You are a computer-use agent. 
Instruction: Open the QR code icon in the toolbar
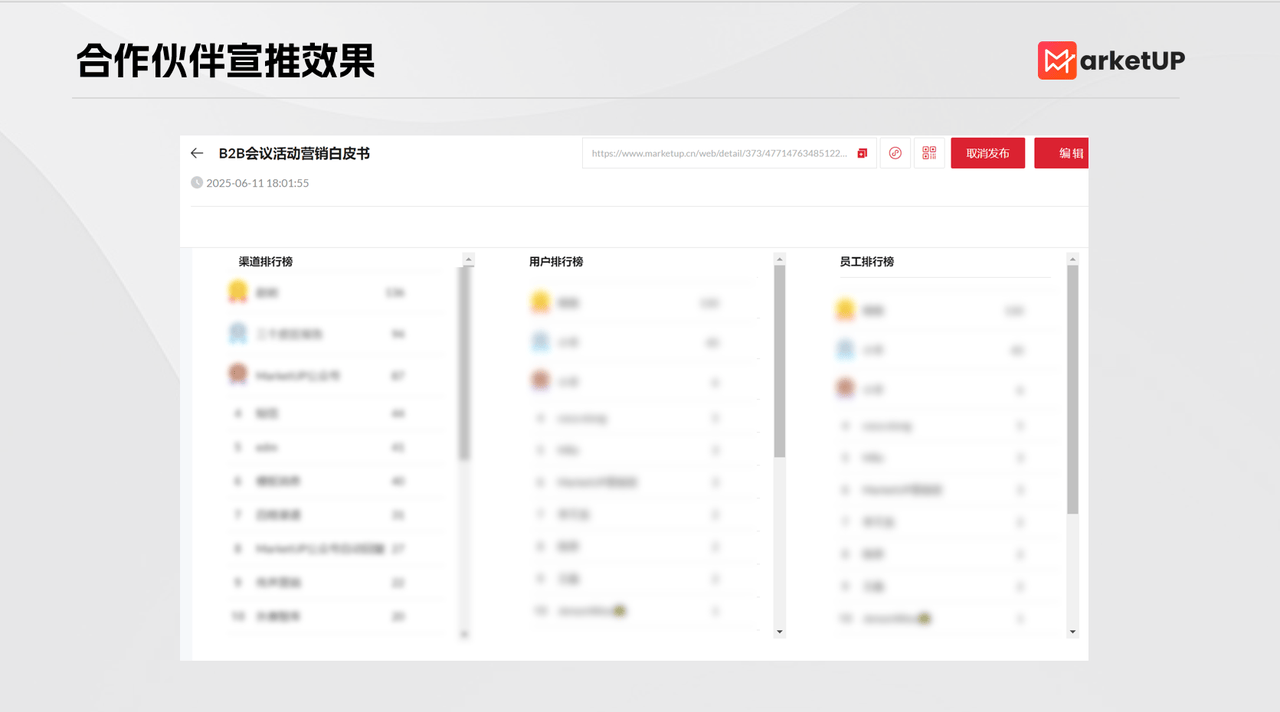[928, 153]
